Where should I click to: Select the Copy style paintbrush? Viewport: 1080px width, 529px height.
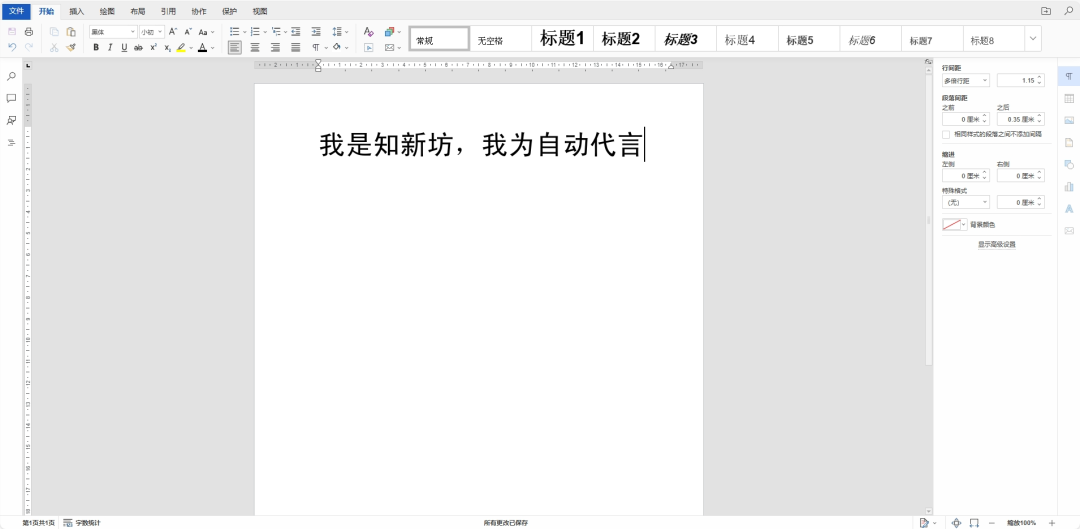(71, 48)
